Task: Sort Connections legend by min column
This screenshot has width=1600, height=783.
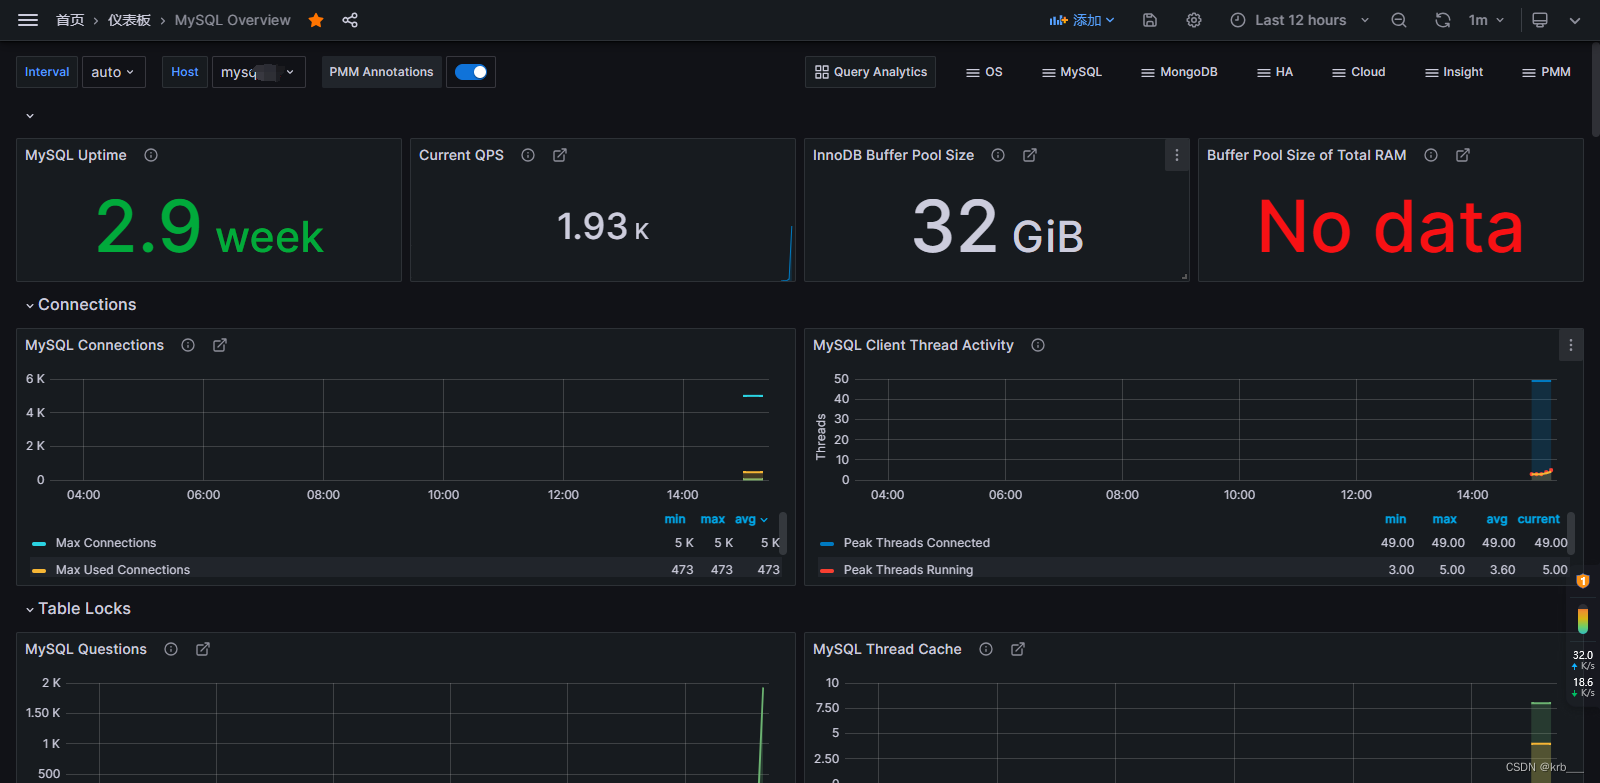Action: [675, 519]
